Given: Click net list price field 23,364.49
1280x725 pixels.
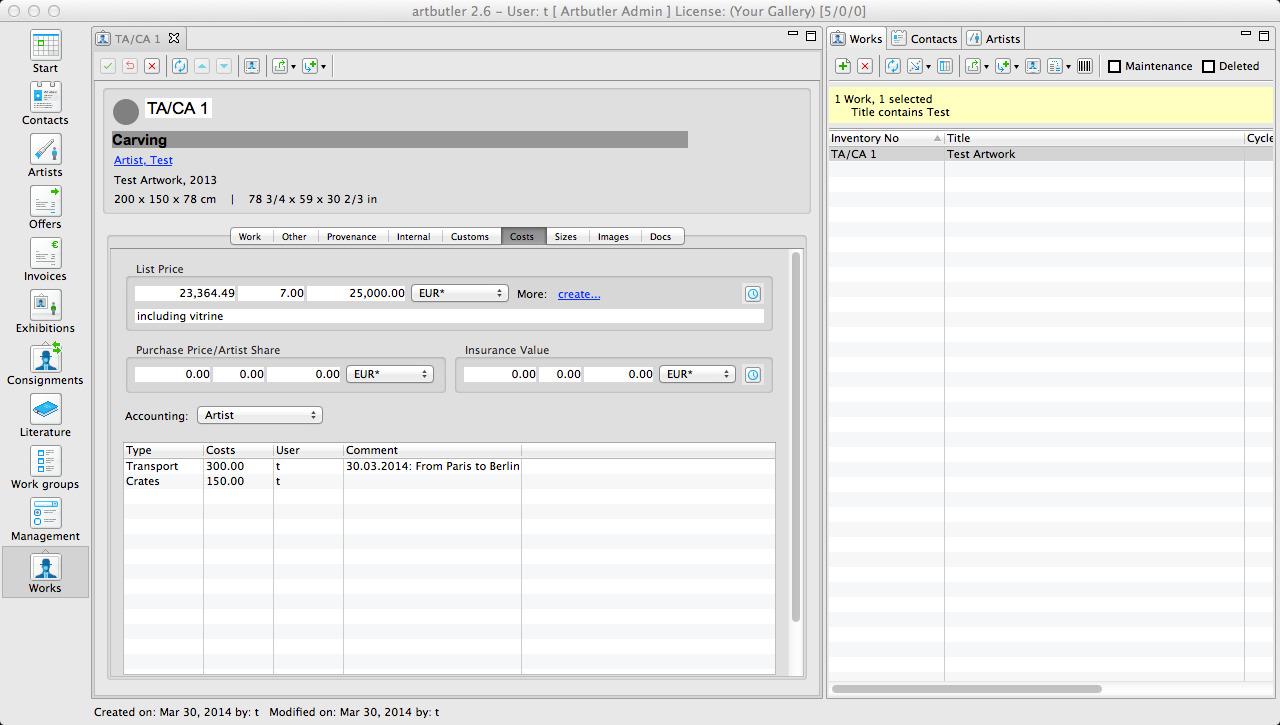Looking at the screenshot, I should coord(186,294).
